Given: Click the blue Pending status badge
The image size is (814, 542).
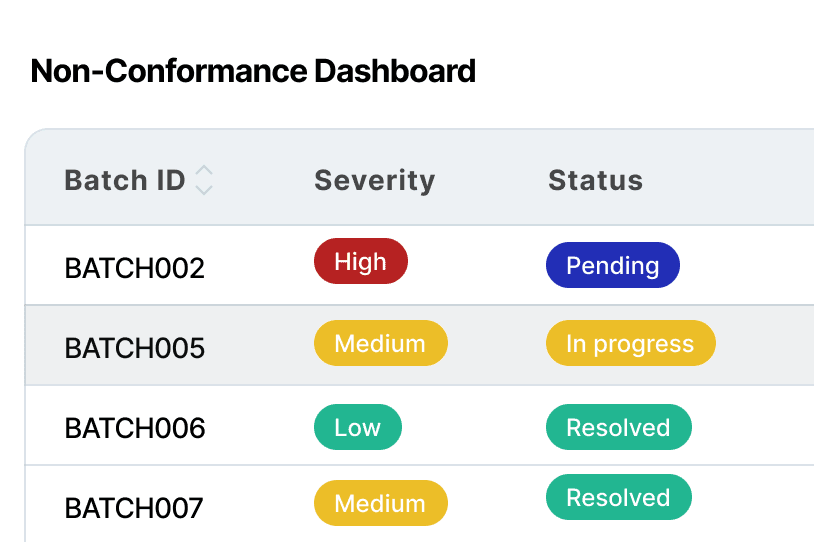Looking at the screenshot, I should [x=613, y=265].
